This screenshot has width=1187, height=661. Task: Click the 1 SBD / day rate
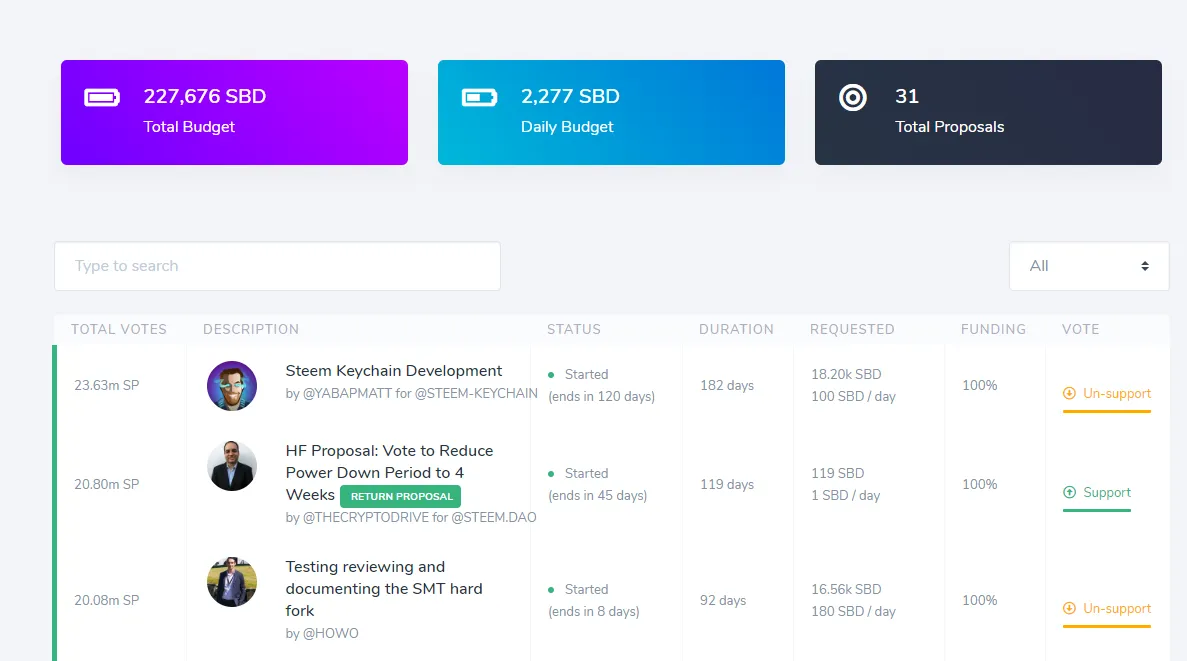click(846, 496)
